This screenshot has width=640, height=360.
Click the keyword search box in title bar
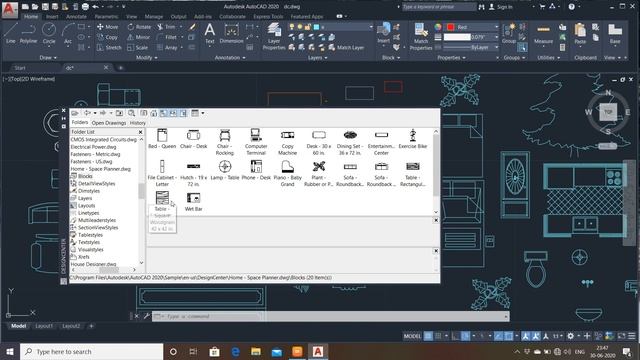[x=438, y=7]
